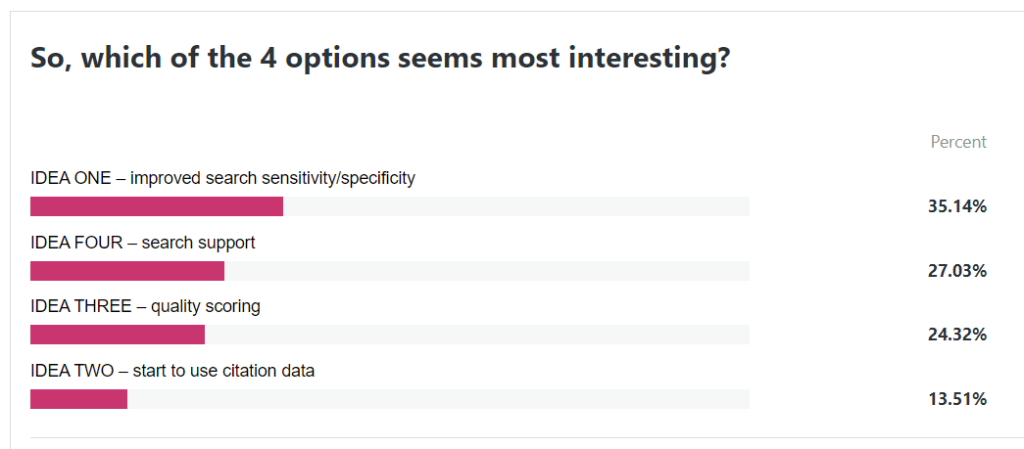Select the IDEA ONE search sensitivity/specificity label
Viewport: 1024px width, 449px height.
(x=222, y=179)
